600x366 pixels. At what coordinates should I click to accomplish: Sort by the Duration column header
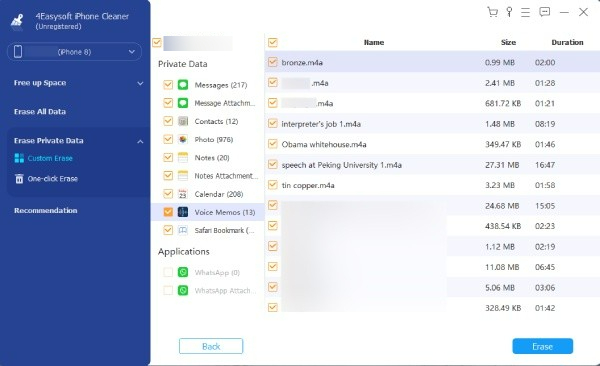(567, 42)
